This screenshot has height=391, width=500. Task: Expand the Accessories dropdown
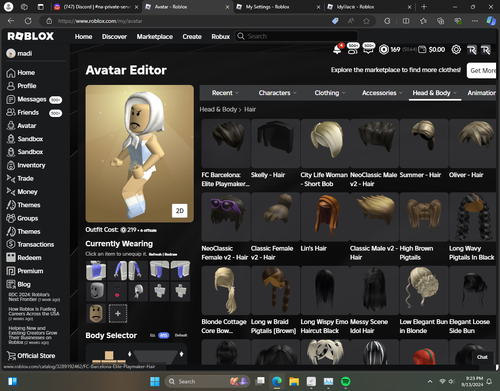coord(382,93)
